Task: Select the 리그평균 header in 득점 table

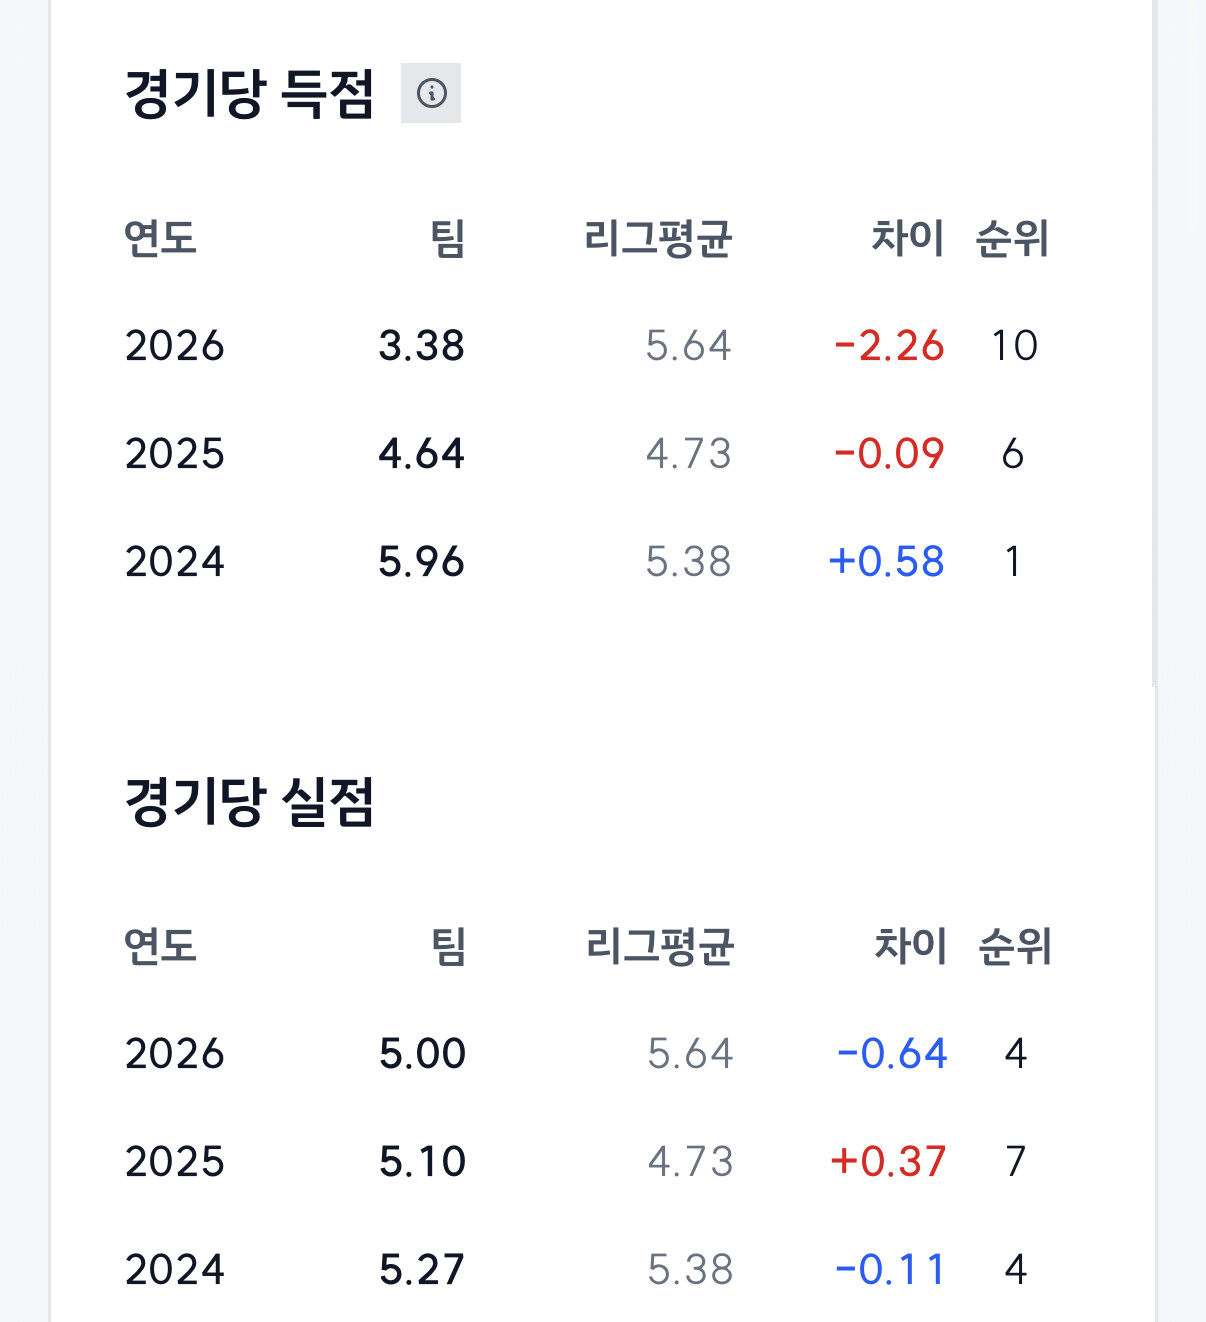Action: point(659,238)
